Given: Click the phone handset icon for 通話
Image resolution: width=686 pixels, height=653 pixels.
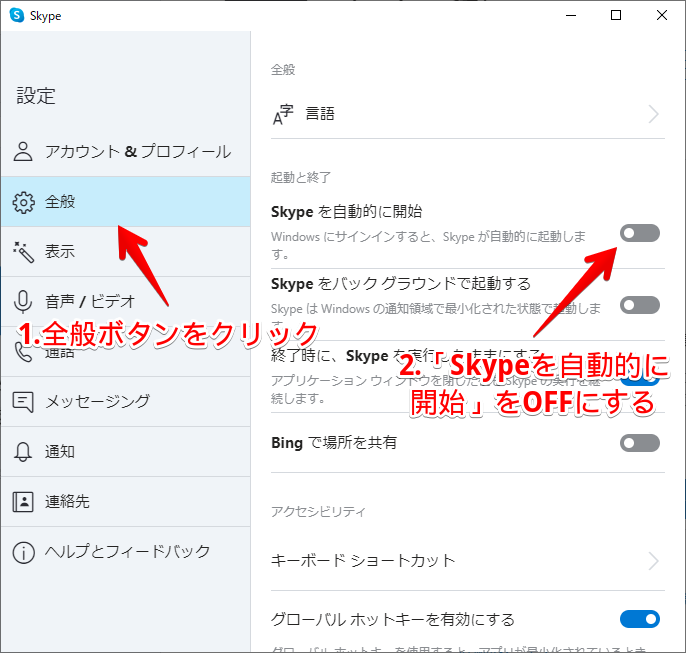Looking at the screenshot, I should click(x=23, y=352).
